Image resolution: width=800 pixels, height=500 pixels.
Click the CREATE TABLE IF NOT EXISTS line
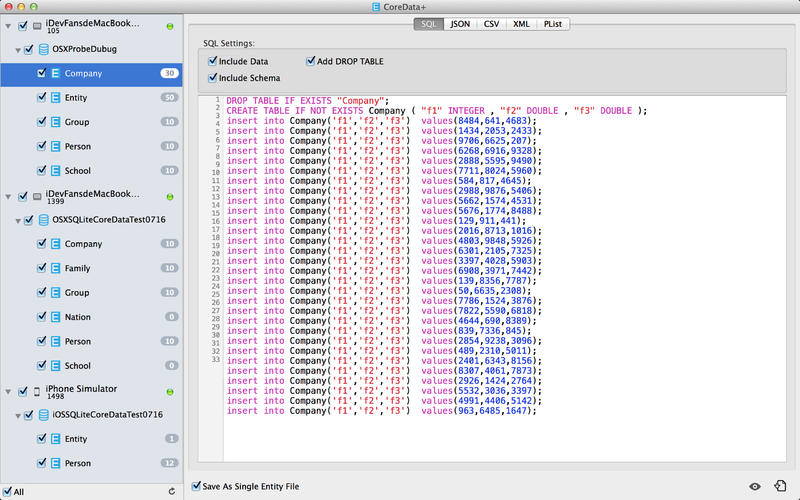[437, 111]
